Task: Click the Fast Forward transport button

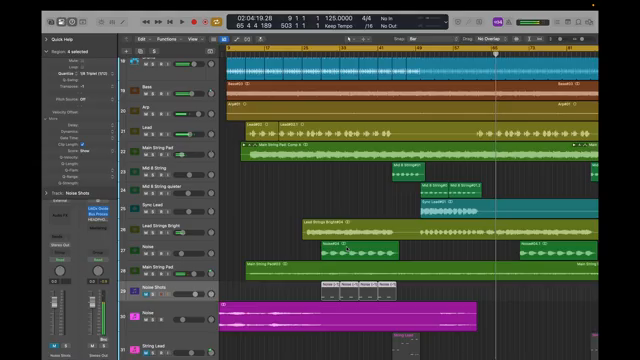Action: coord(158,22)
